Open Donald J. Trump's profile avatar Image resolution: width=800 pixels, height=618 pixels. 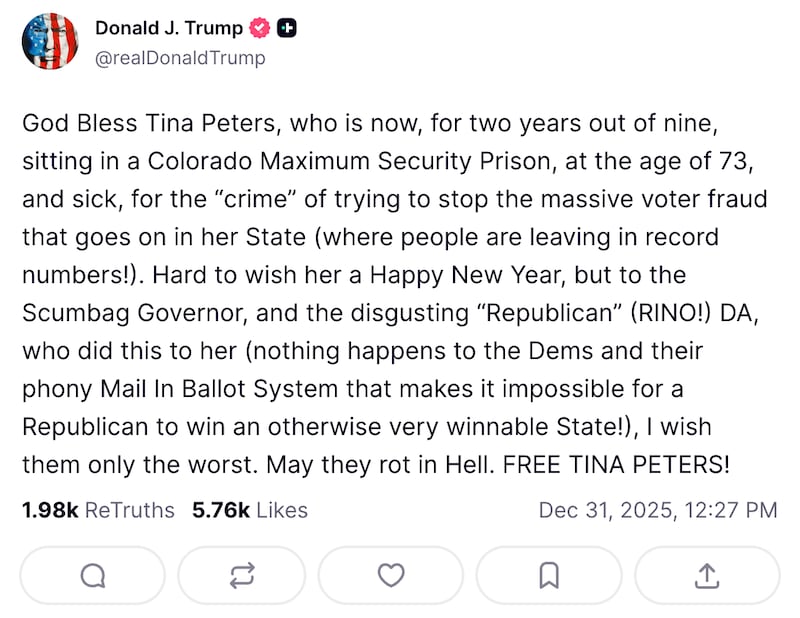coord(50,43)
